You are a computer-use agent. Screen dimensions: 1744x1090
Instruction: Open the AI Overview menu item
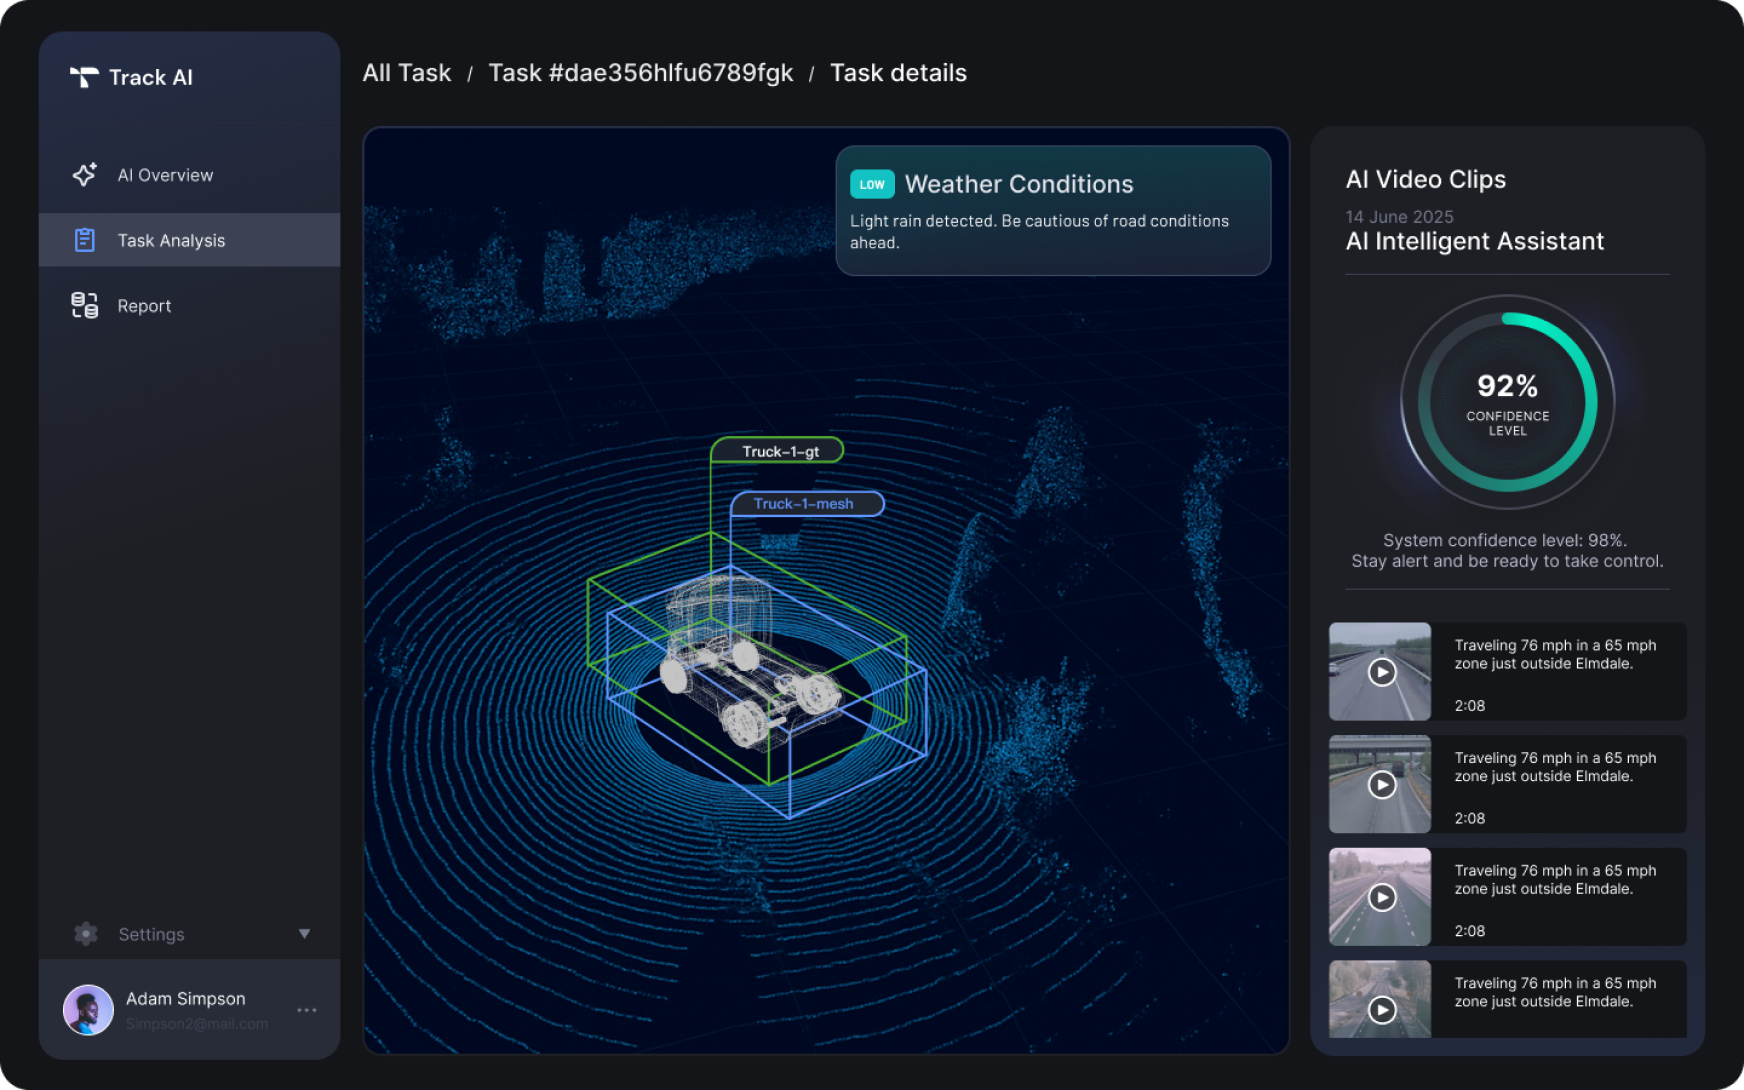point(189,175)
